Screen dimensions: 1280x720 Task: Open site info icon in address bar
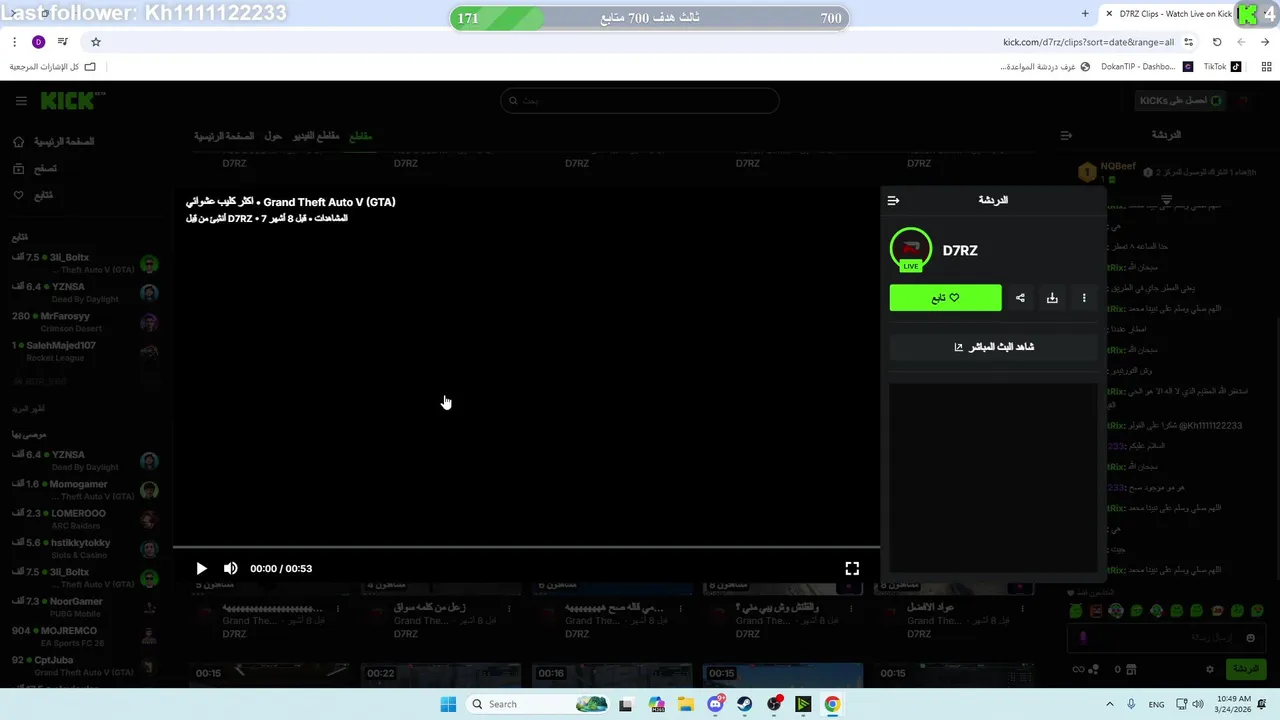coord(1189,42)
